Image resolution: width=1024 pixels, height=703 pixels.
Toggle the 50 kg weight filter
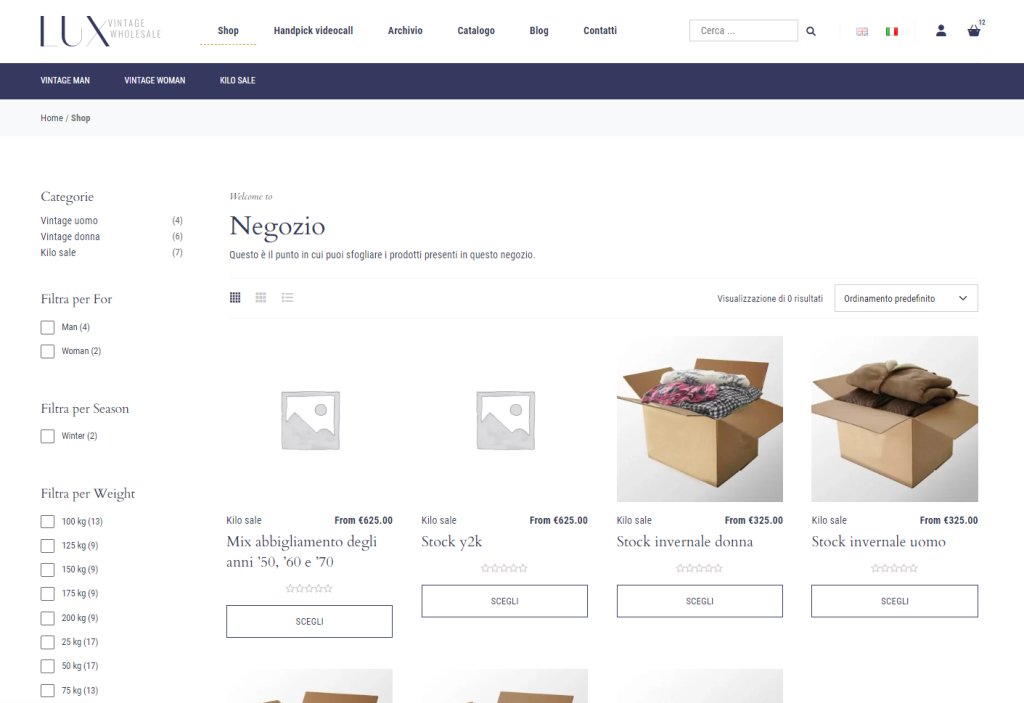[x=48, y=666]
